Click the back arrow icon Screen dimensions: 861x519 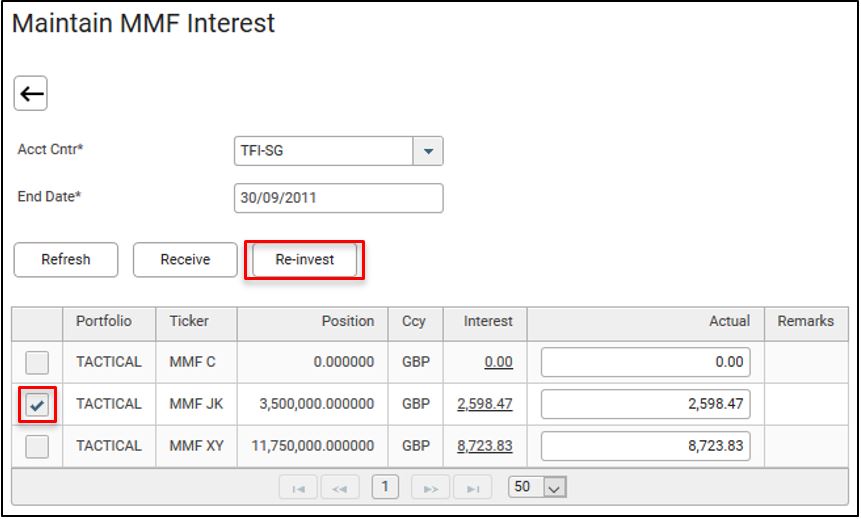point(32,94)
